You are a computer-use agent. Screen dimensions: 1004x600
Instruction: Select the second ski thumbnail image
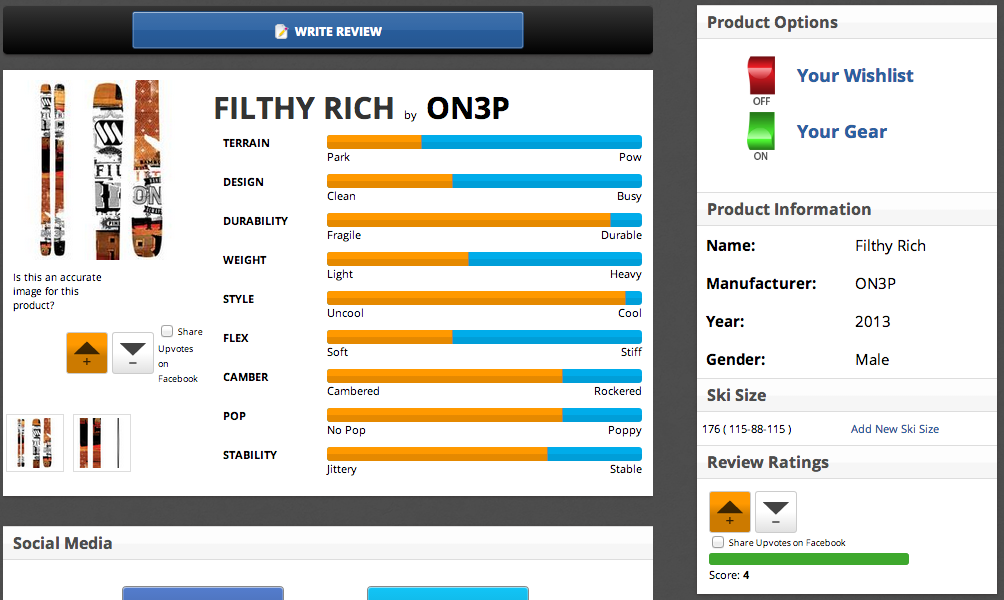click(x=102, y=443)
